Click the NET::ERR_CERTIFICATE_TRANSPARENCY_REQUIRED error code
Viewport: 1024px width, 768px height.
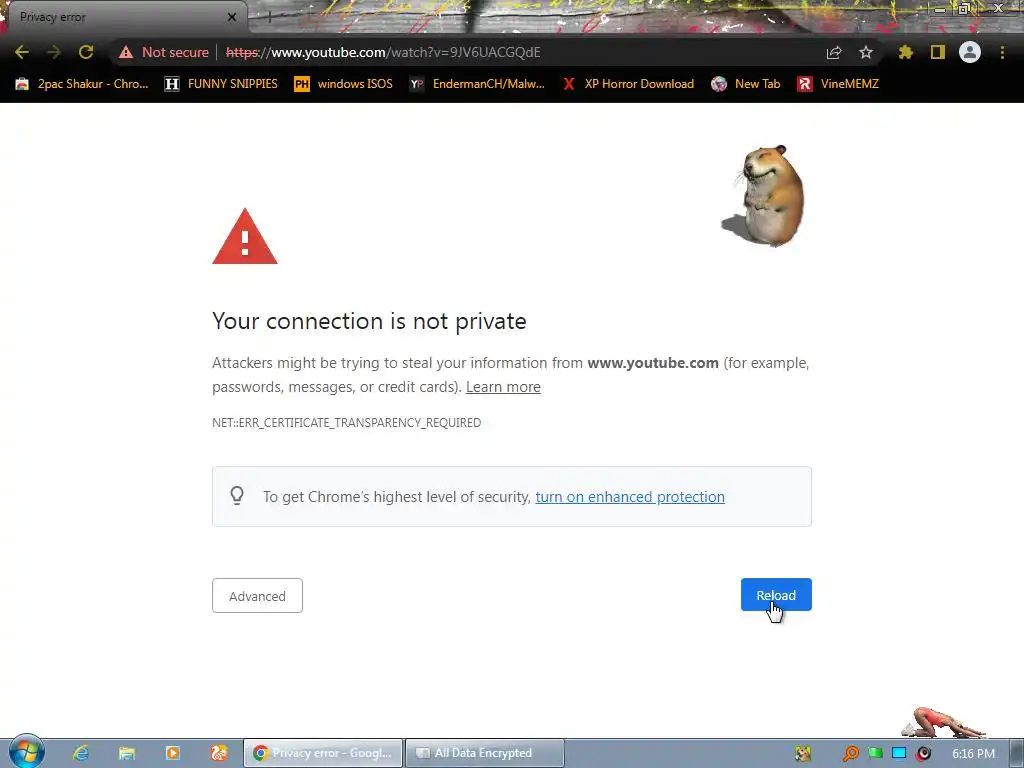[x=346, y=423]
